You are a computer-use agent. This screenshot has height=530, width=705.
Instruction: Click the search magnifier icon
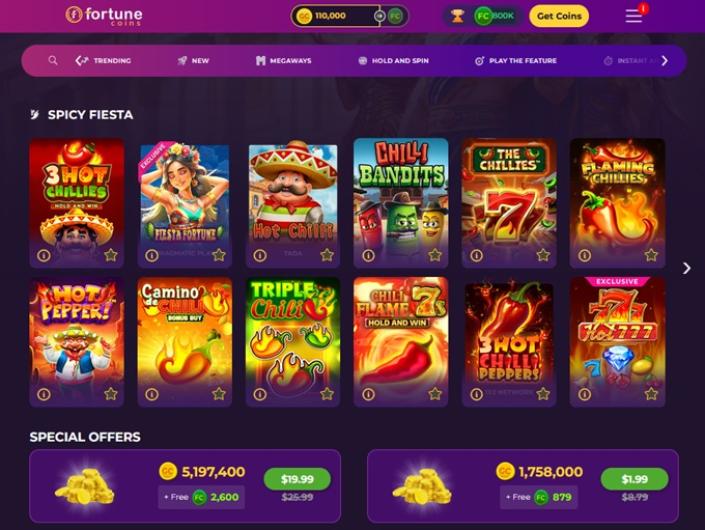coord(53,60)
